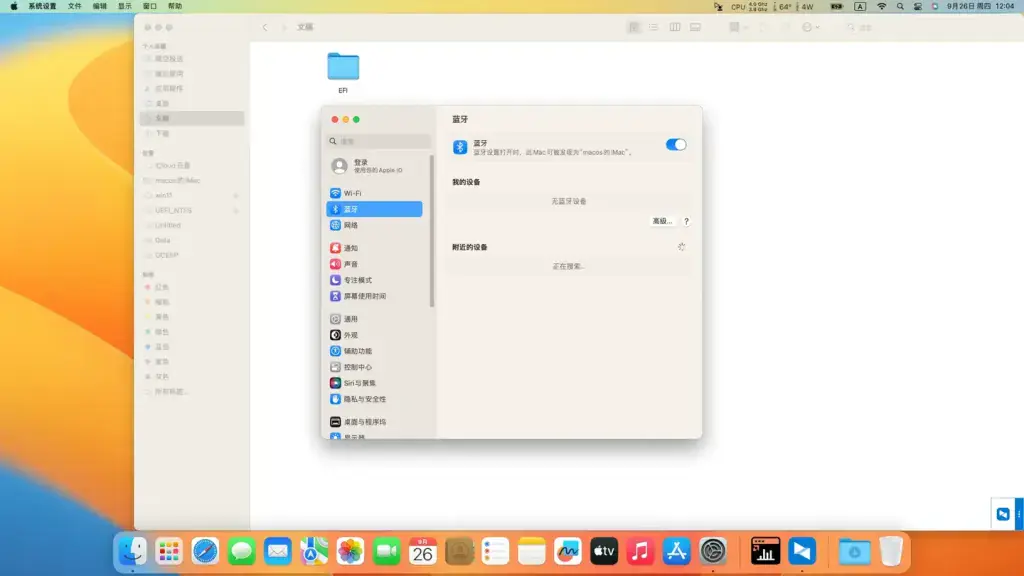Open Wi-Fi status in menu bar
Image resolution: width=1024 pixels, height=576 pixels.
coord(881,6)
